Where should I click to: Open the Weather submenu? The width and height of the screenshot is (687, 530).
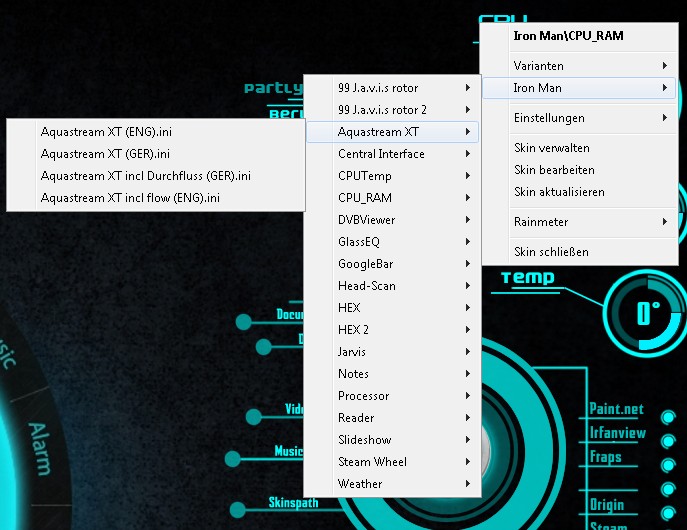[x=393, y=484]
